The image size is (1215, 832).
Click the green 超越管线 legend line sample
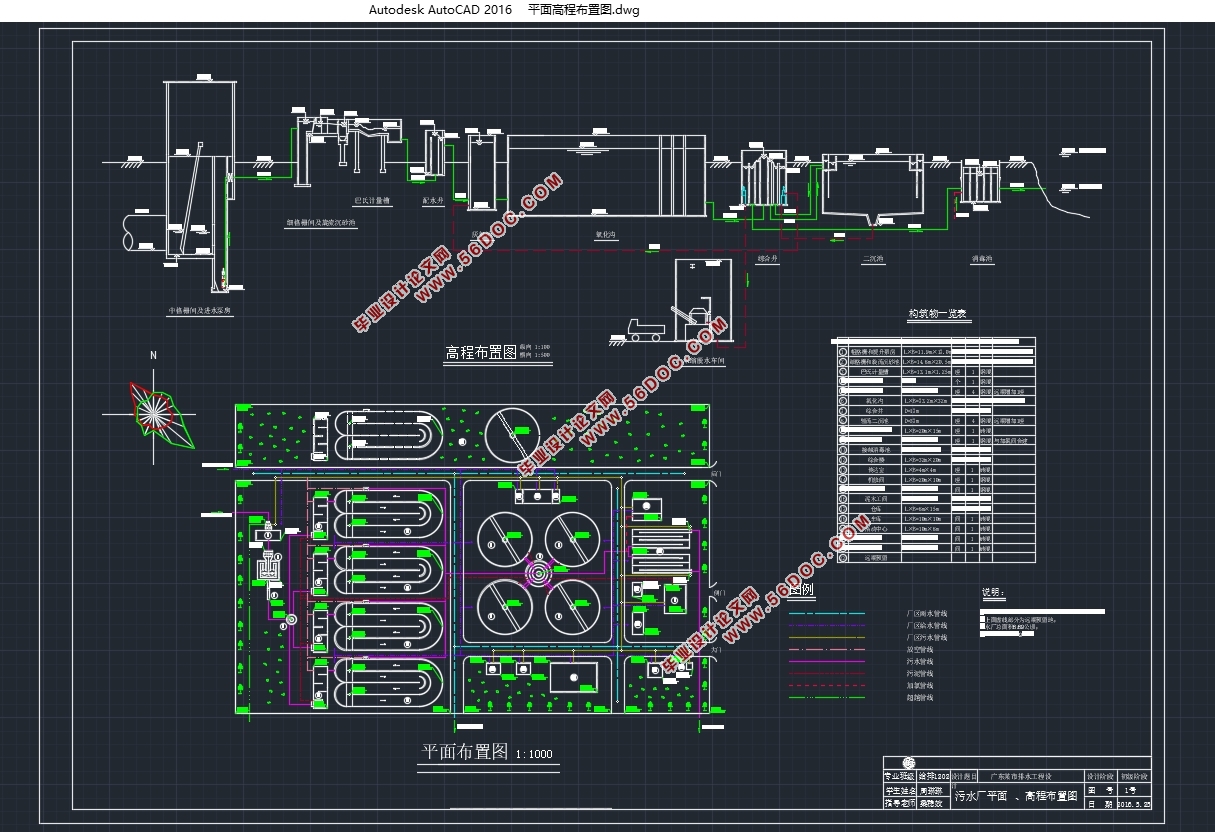coord(826,697)
